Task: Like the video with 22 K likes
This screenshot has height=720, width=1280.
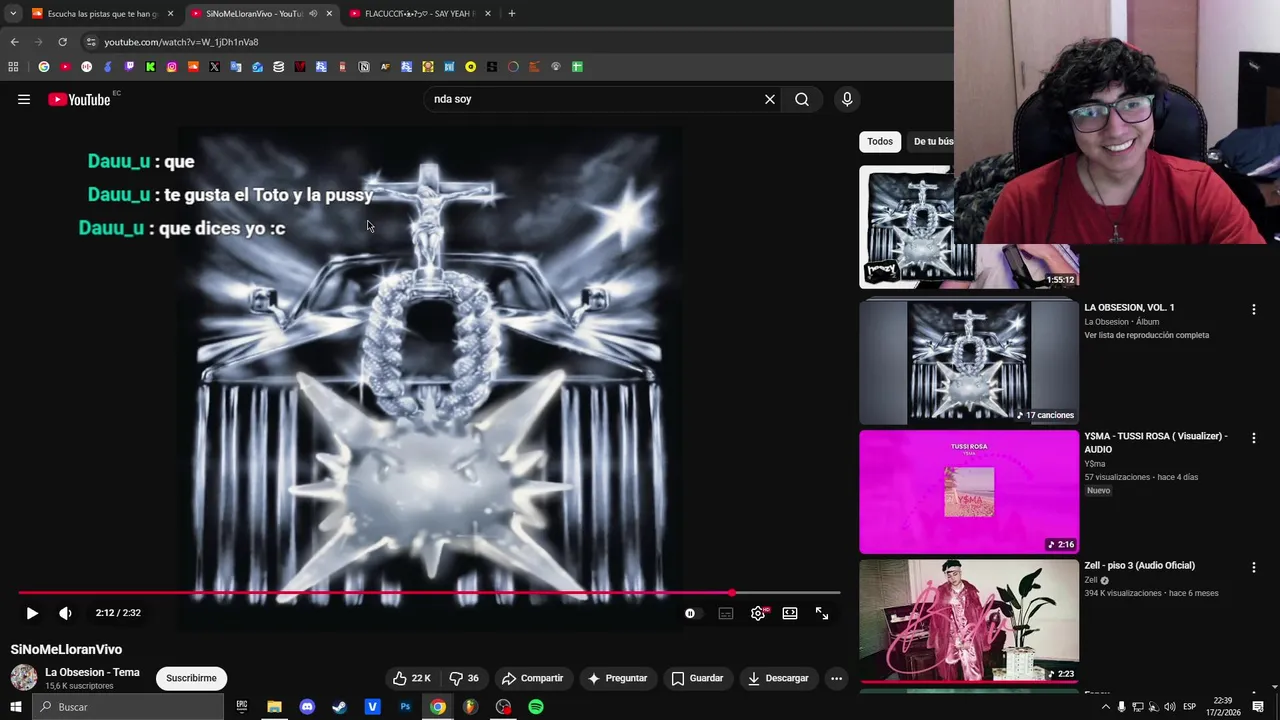Action: click(x=411, y=678)
